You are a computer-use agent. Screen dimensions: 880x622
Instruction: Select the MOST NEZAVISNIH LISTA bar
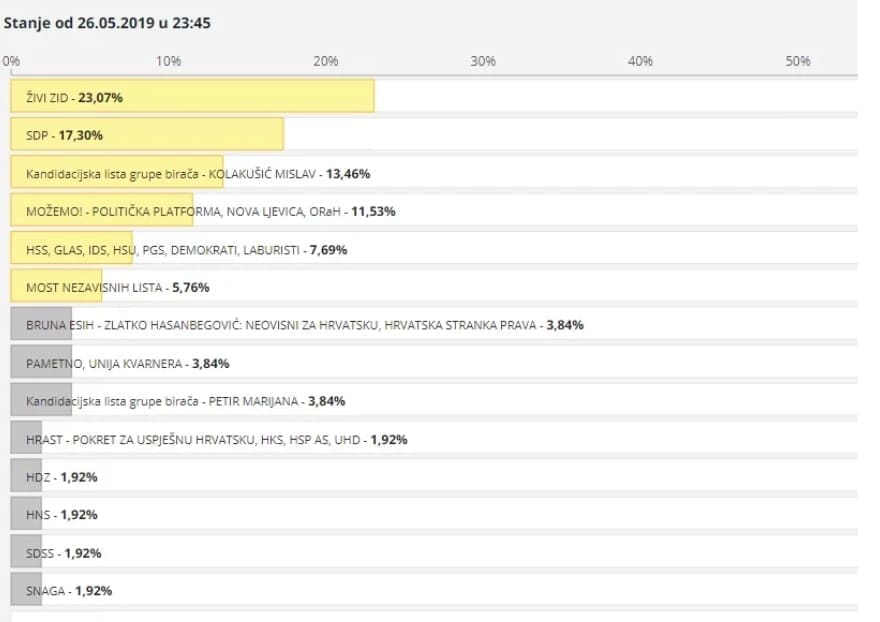click(x=56, y=287)
